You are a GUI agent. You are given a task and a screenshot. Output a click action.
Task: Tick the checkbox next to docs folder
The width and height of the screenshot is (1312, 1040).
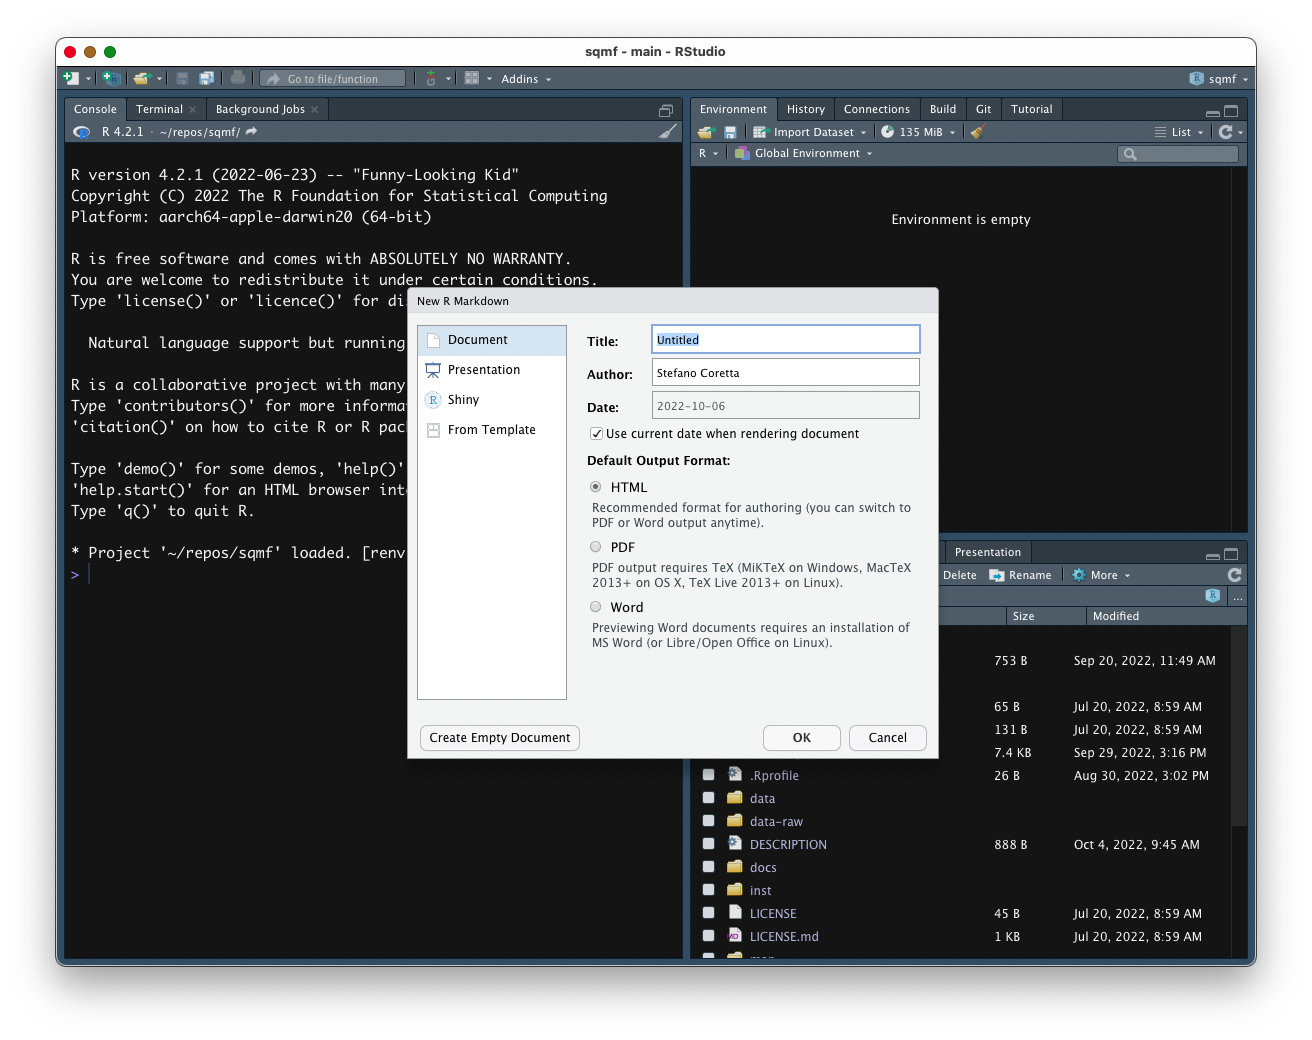[x=708, y=867]
